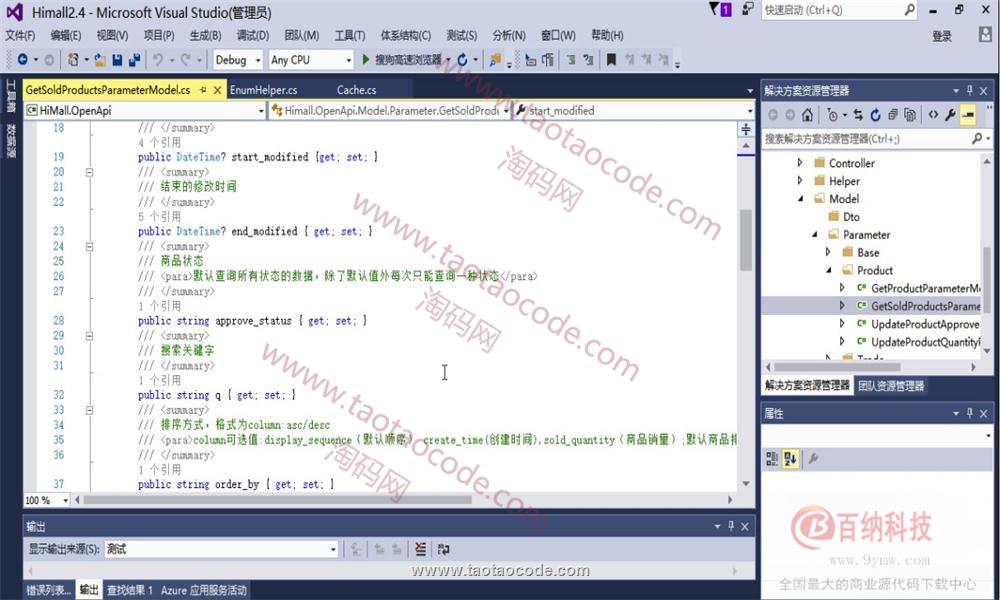This screenshot has height=600, width=1000.
Task: Open Properties via wrench icon in Solution Explorer
Action: 949,115
